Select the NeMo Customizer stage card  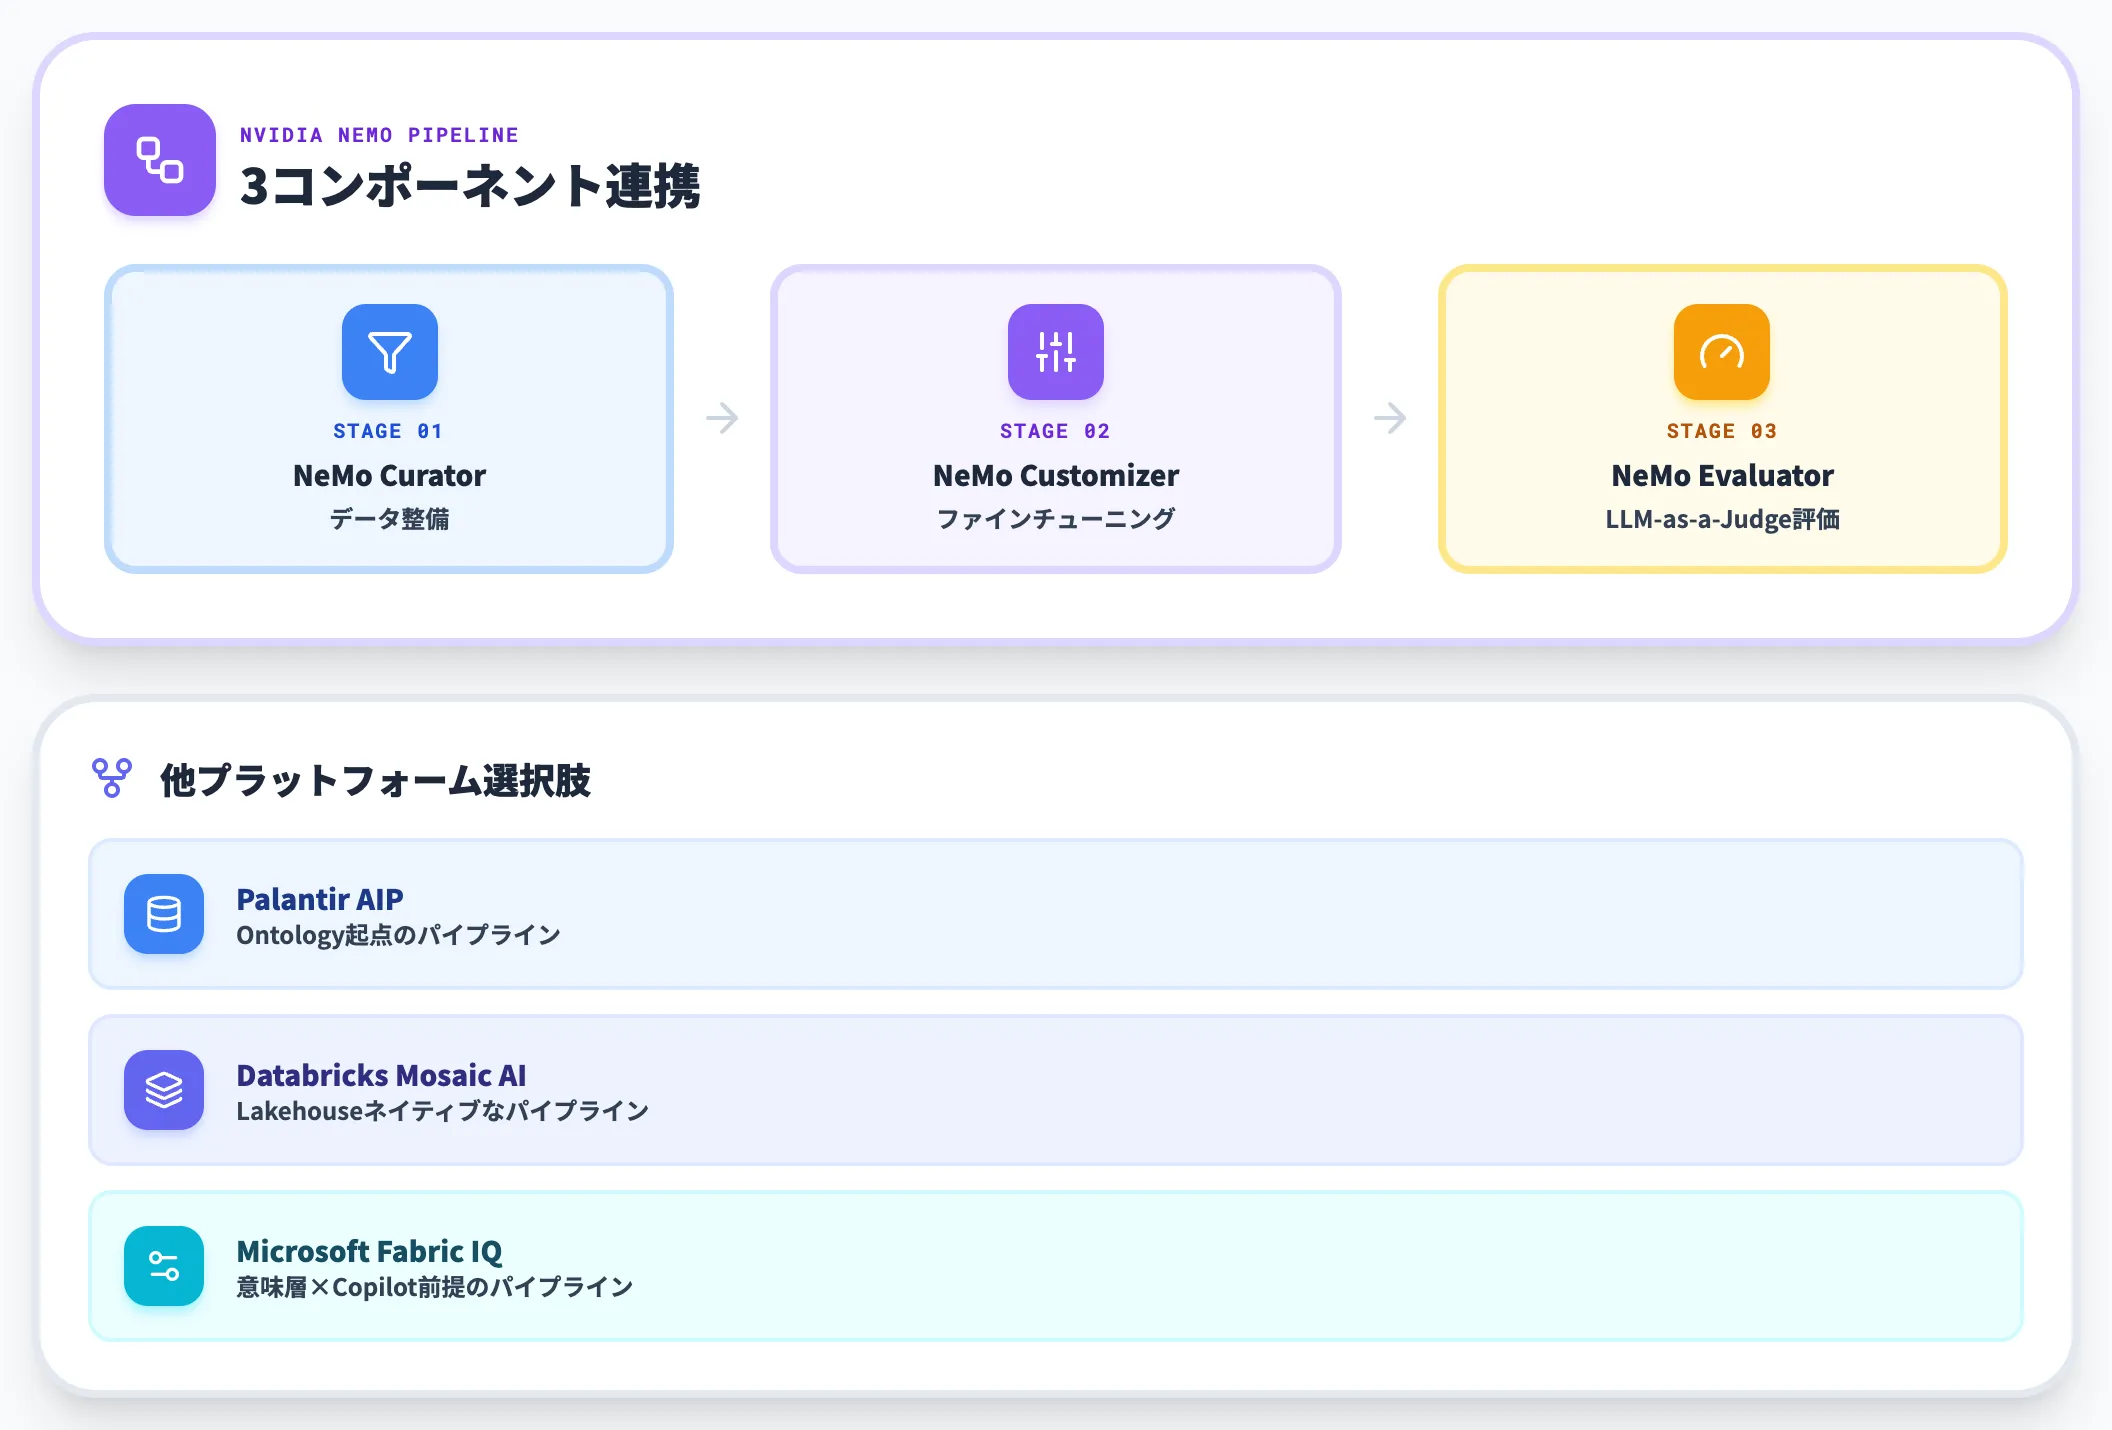tap(1056, 419)
